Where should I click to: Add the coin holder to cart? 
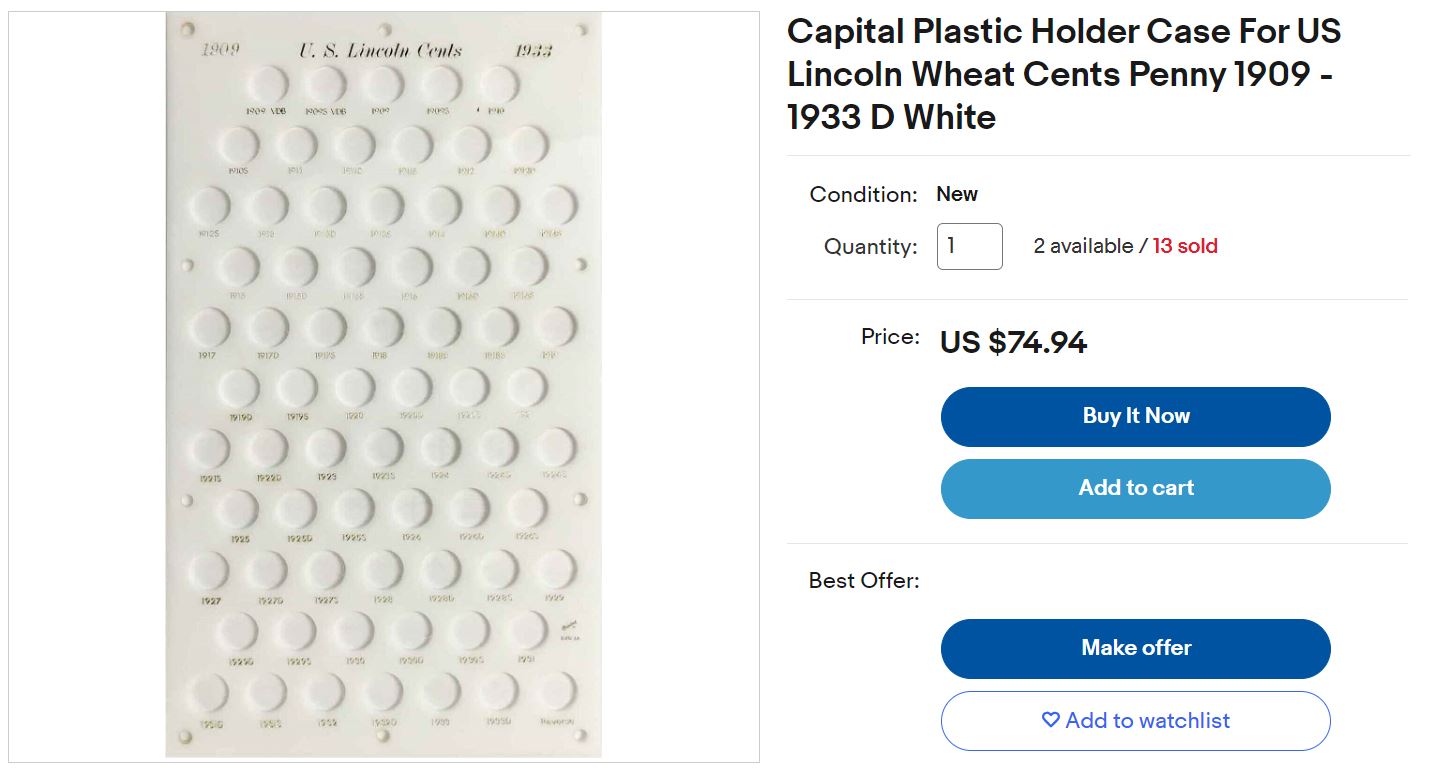(1135, 488)
